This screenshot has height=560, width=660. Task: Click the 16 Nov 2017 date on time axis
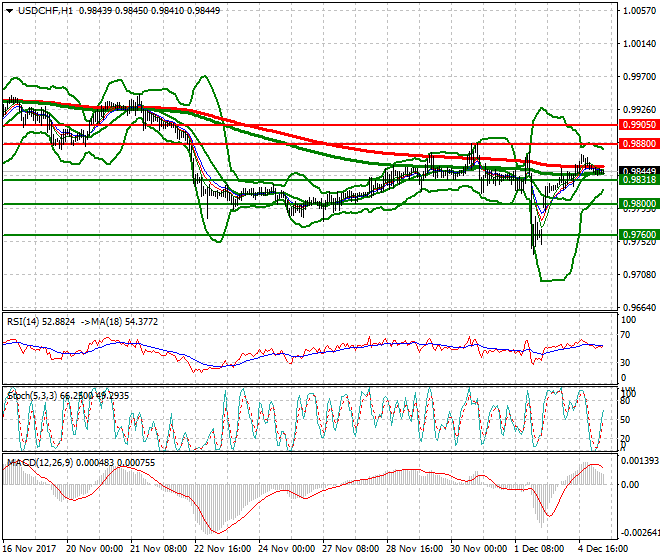click(x=27, y=549)
